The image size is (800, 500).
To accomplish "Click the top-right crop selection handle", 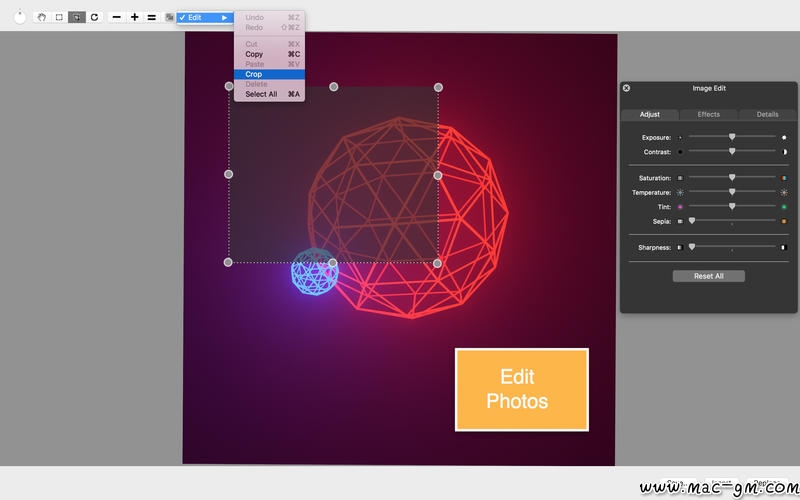I will point(438,87).
